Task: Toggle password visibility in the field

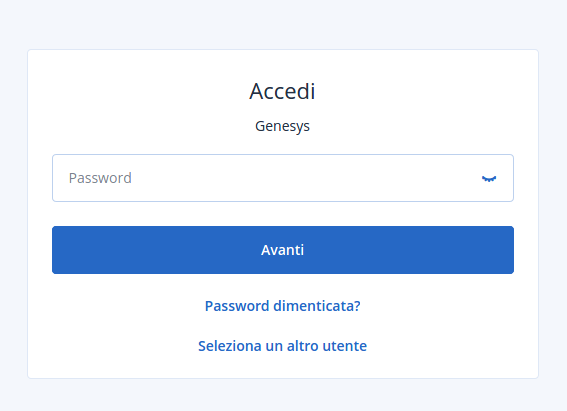Action: coord(489,179)
